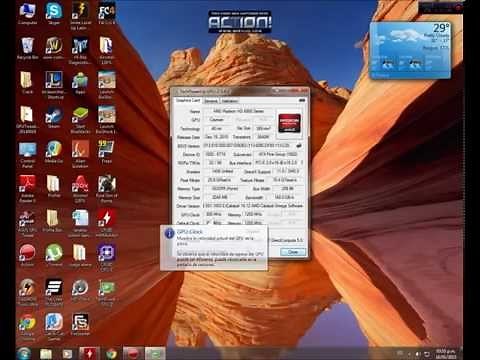Open the green GPU-Z taskbar button
480x360 pixels.
tap(155, 353)
